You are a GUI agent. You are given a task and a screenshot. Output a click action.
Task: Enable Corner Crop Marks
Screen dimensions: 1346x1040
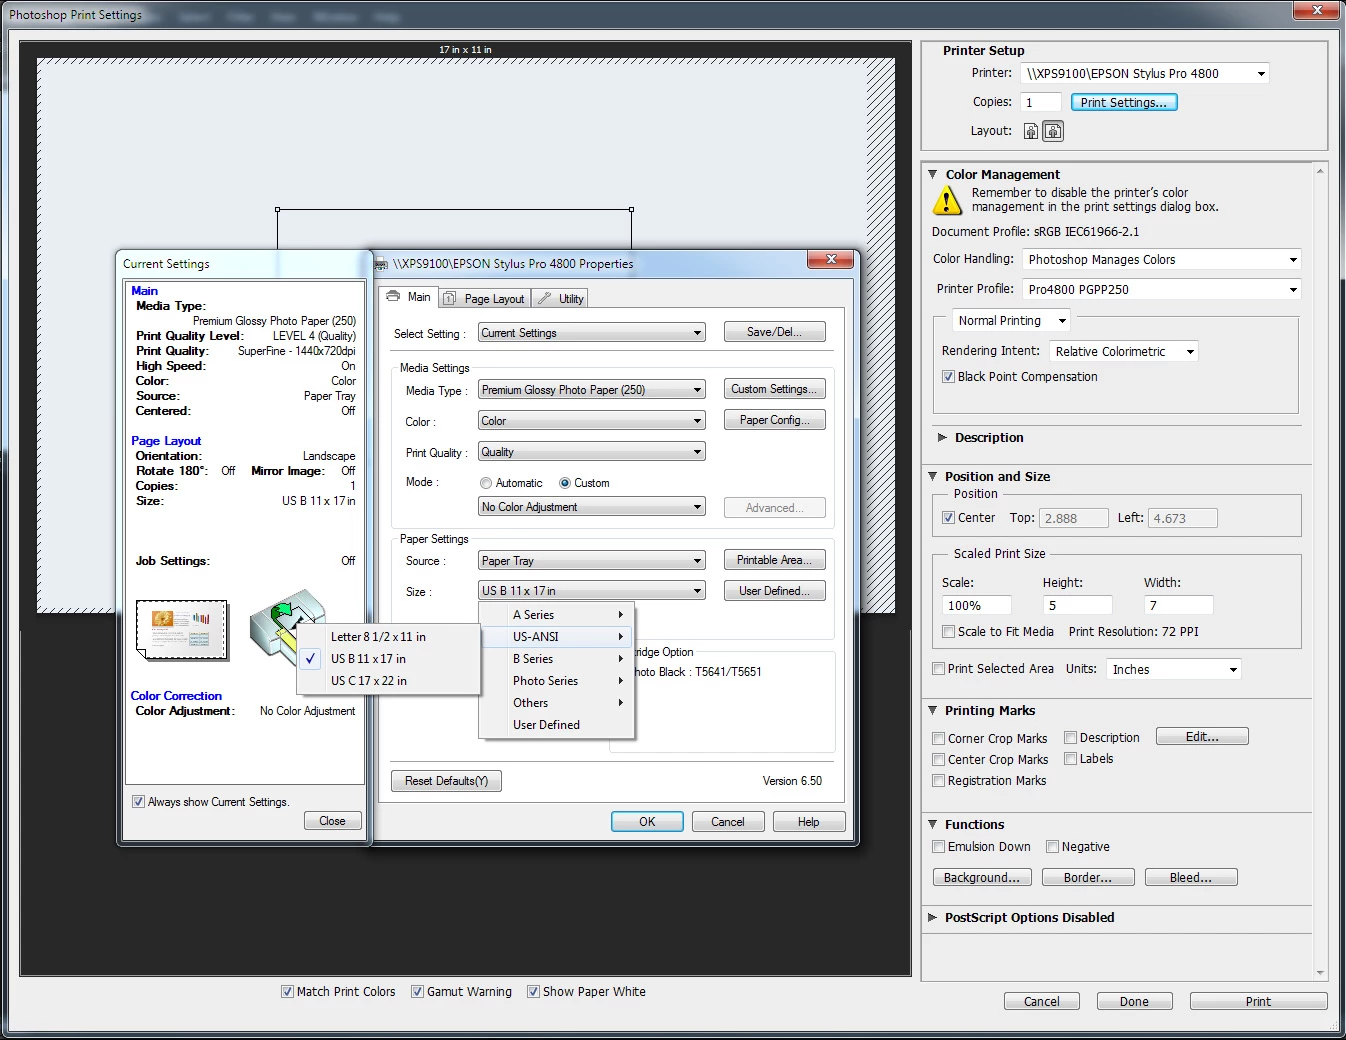click(938, 739)
